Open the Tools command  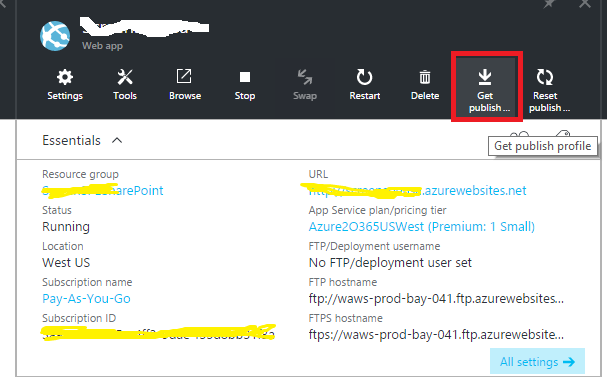(125, 86)
